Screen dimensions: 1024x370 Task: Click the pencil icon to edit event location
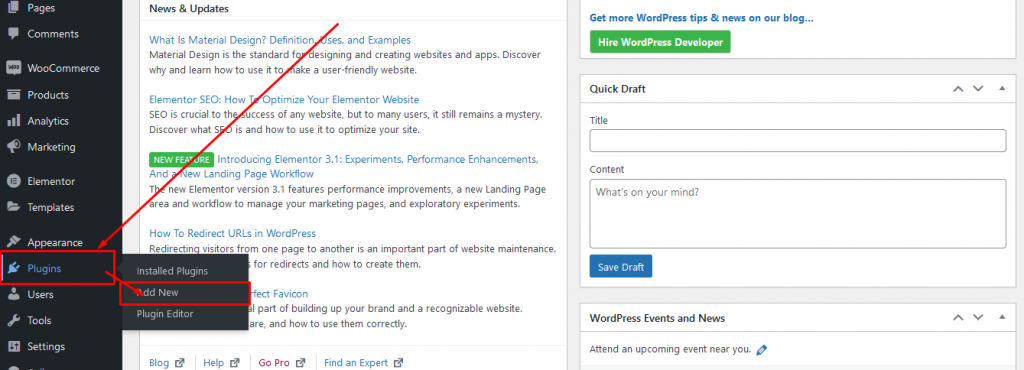click(x=761, y=350)
